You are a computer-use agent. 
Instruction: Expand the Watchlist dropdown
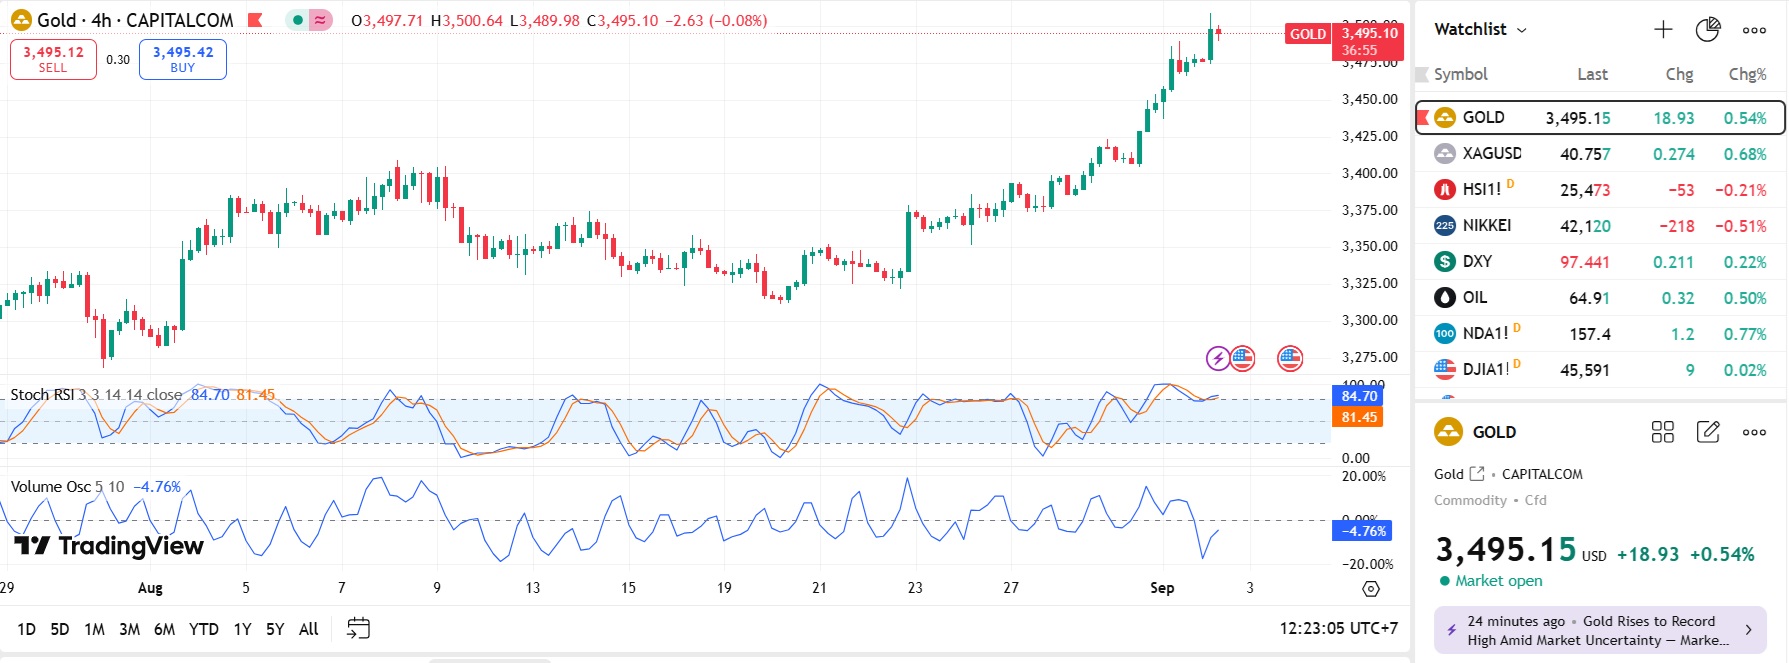click(x=1521, y=30)
